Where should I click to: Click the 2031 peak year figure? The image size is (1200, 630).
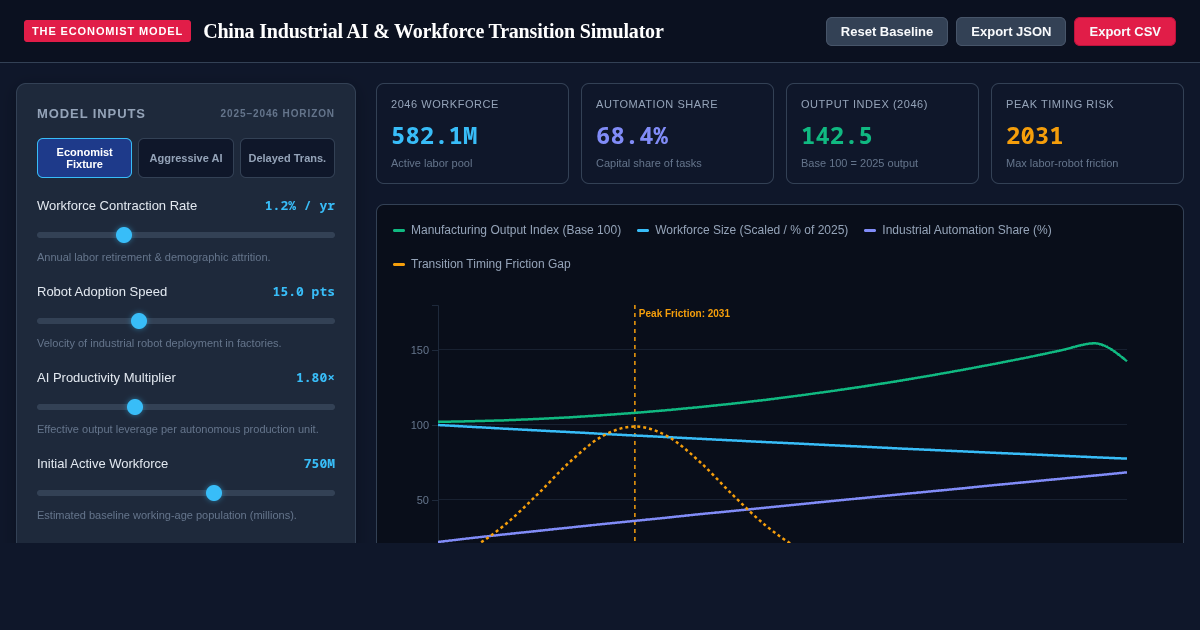pyautogui.click(x=1034, y=136)
